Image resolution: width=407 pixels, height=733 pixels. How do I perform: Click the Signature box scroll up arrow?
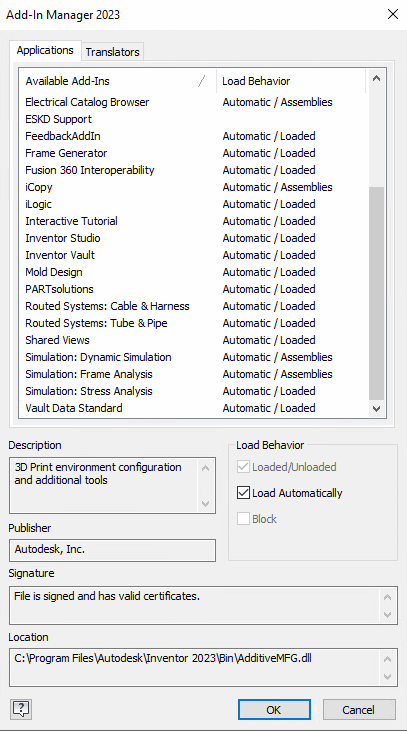coord(387,597)
